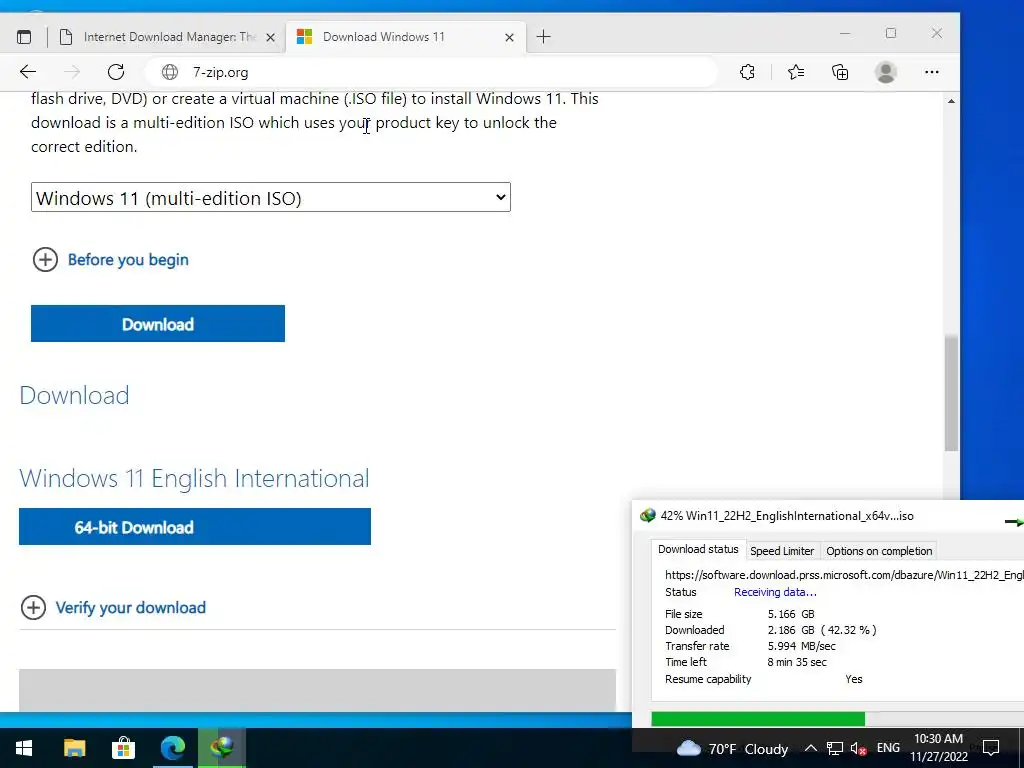Switch to Internet Download Manager tab
This screenshot has height=768, width=1024.
point(167,37)
